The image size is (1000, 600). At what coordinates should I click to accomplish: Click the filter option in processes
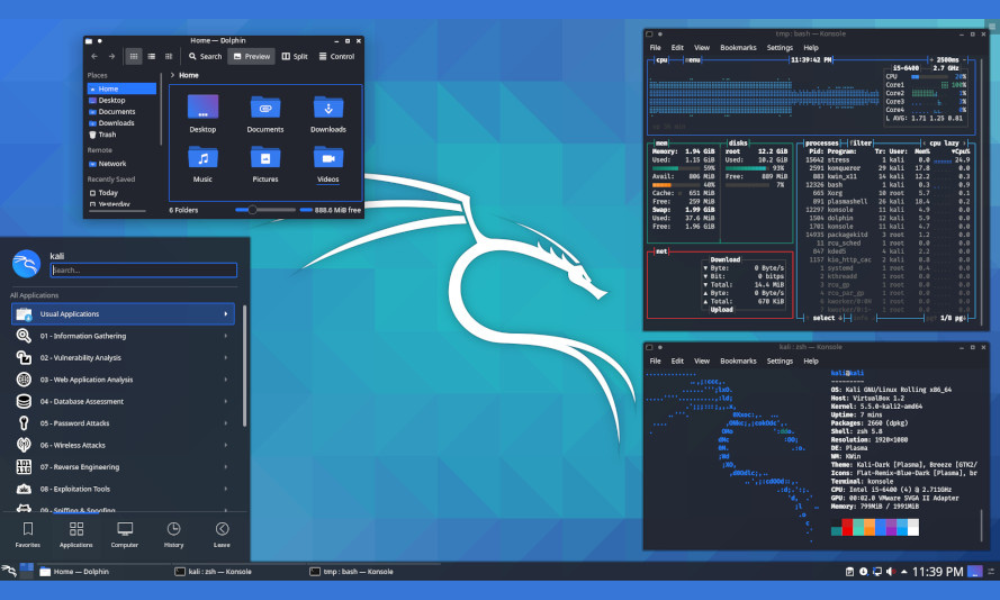click(861, 143)
